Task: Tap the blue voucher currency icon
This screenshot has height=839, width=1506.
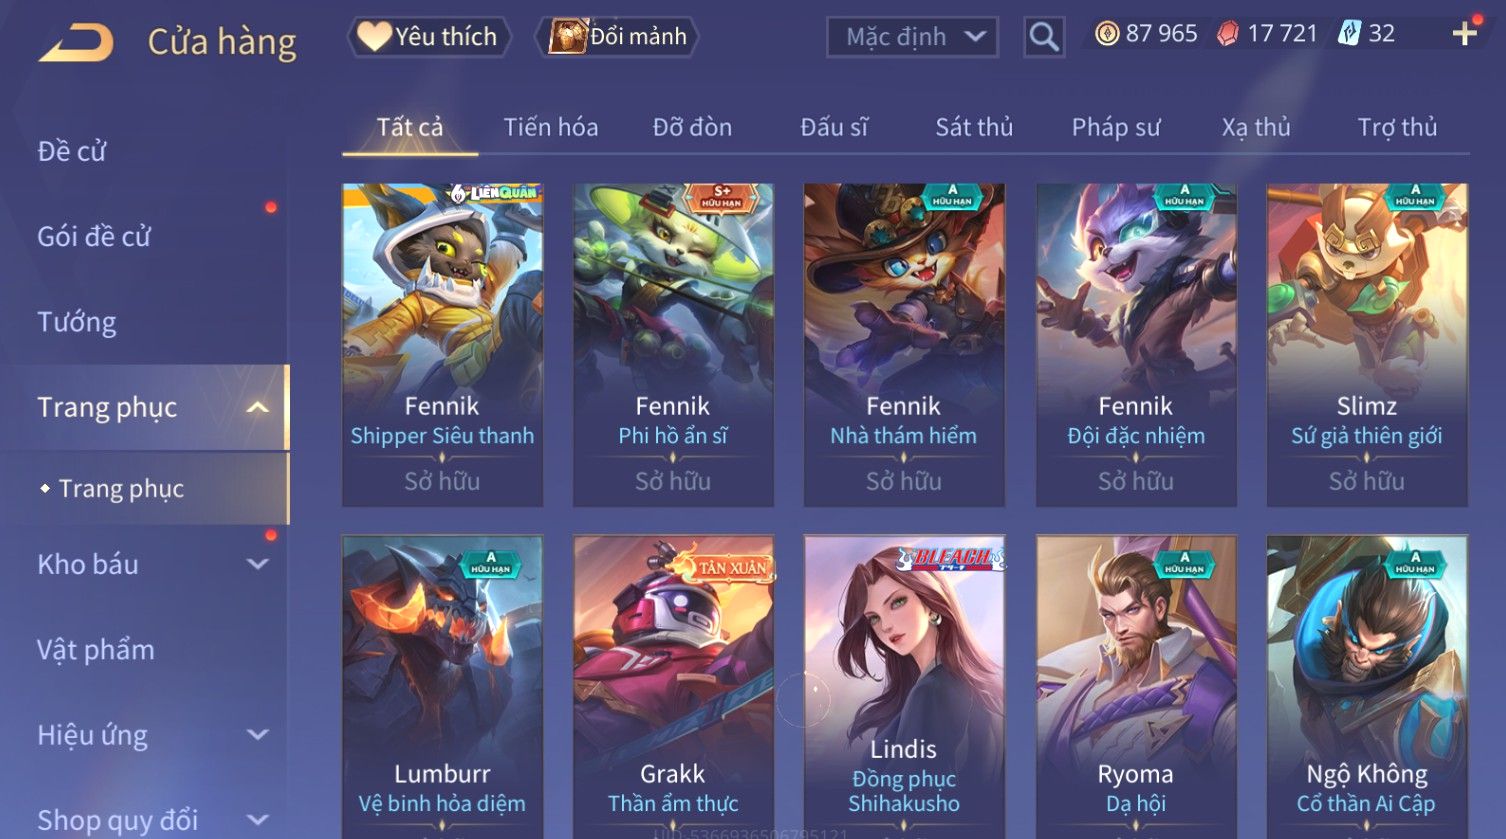Action: 1350,34
